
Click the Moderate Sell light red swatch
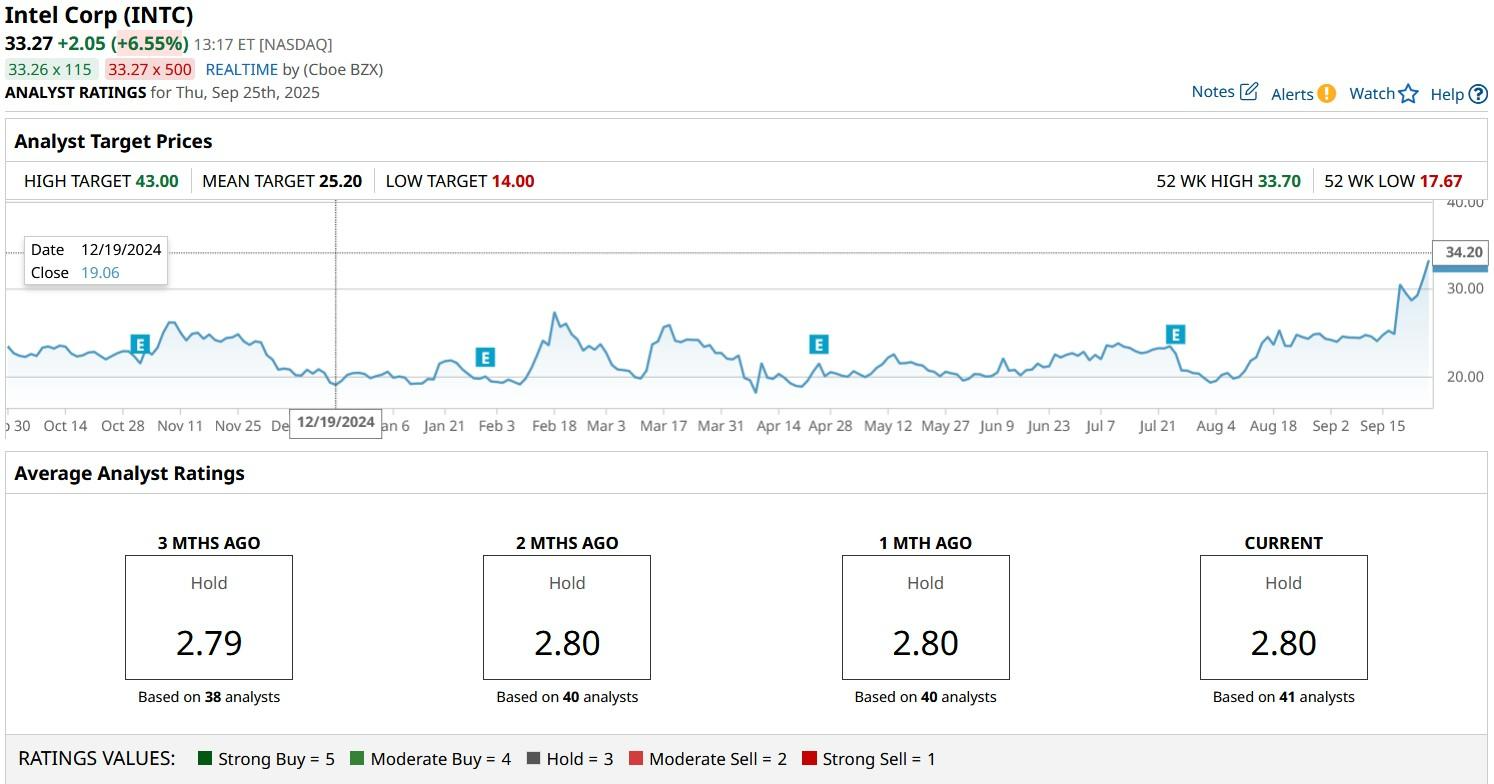(x=636, y=759)
